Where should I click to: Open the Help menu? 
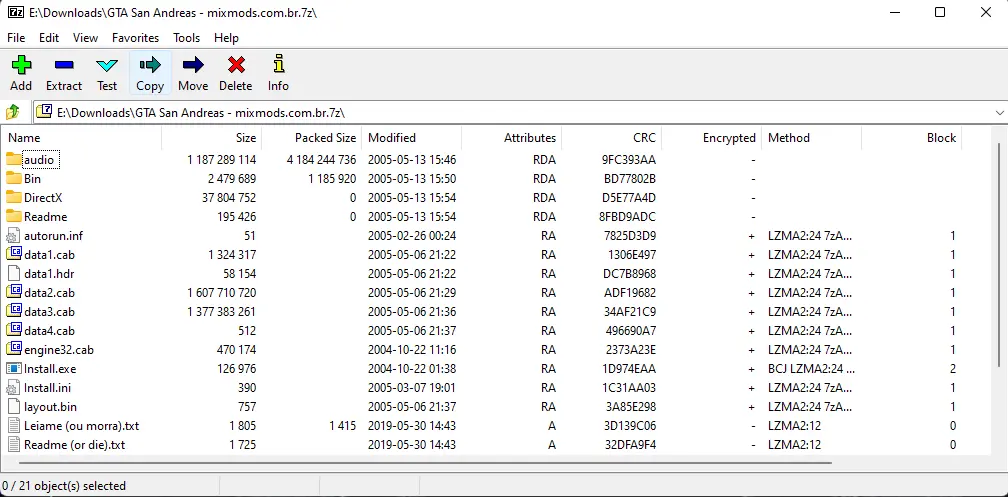click(226, 38)
